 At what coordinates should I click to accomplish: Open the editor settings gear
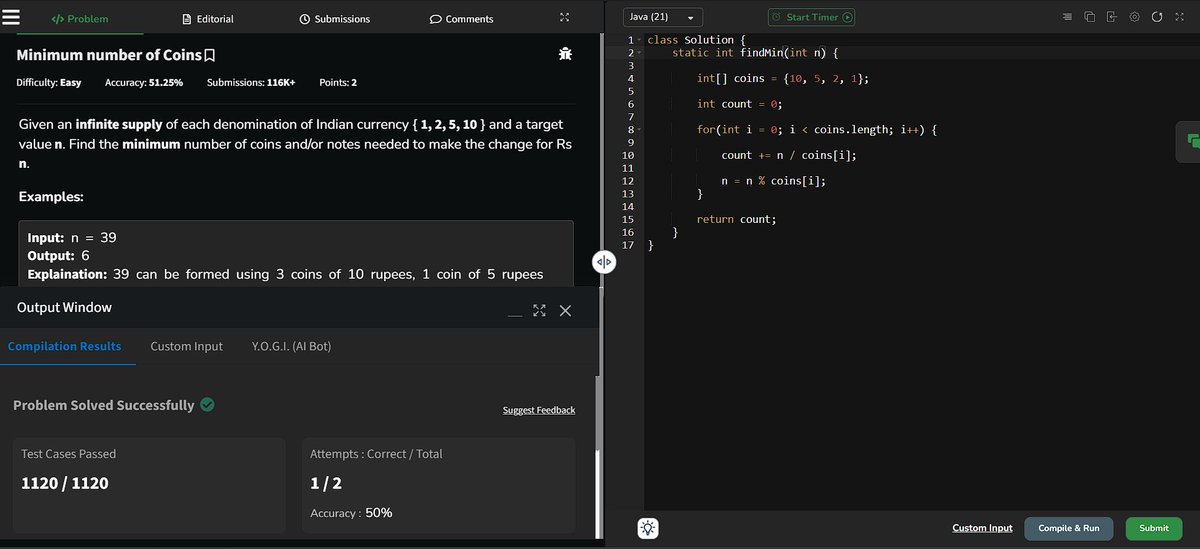tap(1134, 17)
